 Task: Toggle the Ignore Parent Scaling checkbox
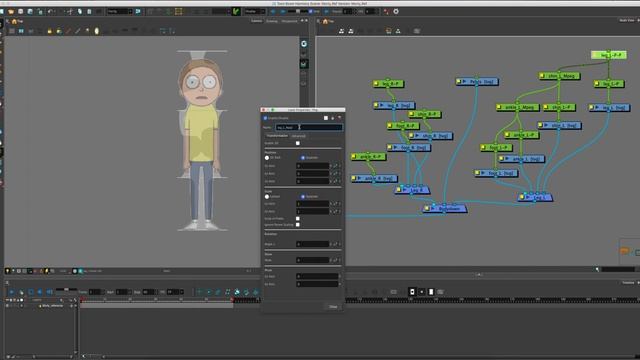pos(298,224)
